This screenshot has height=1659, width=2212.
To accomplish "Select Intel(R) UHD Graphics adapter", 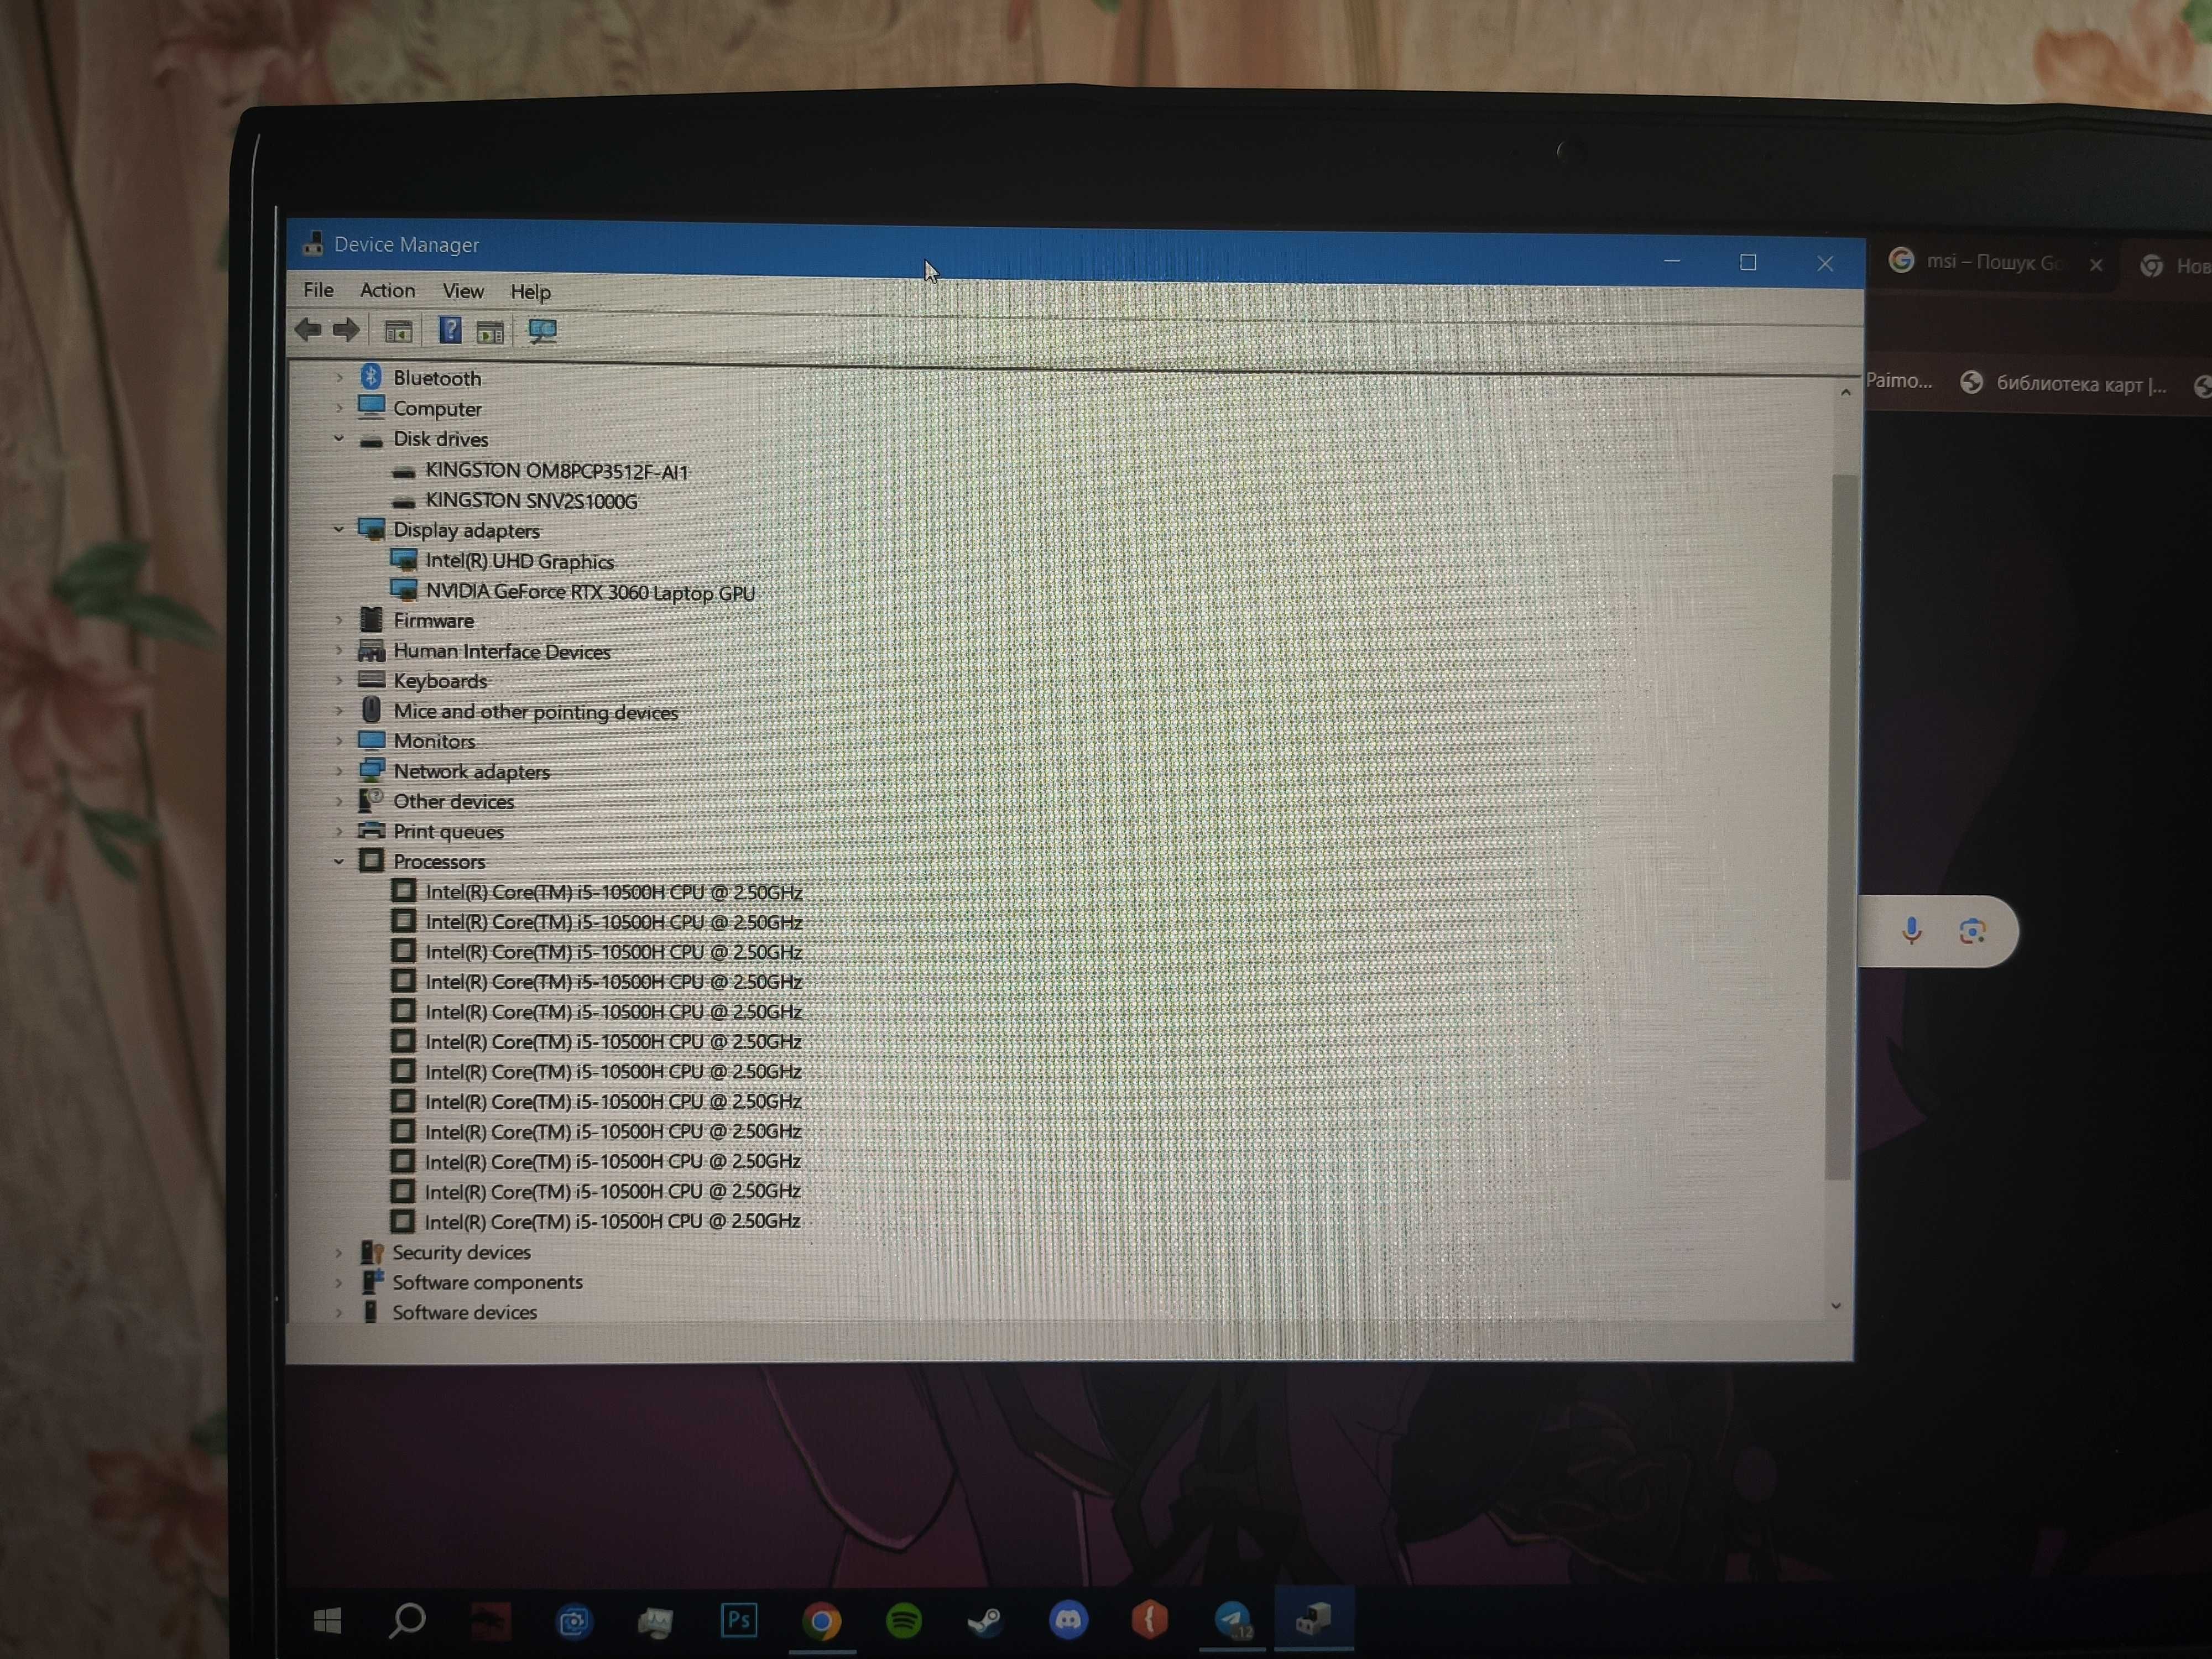I will pyautogui.click(x=519, y=561).
